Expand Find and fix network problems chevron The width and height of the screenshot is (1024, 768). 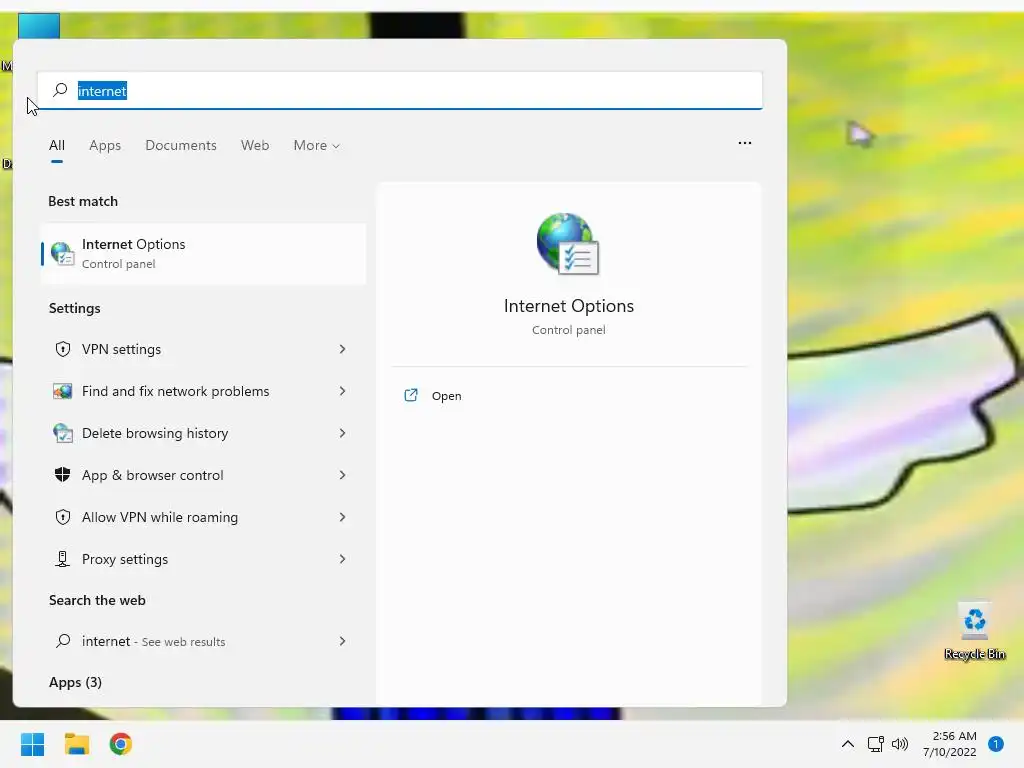(342, 391)
